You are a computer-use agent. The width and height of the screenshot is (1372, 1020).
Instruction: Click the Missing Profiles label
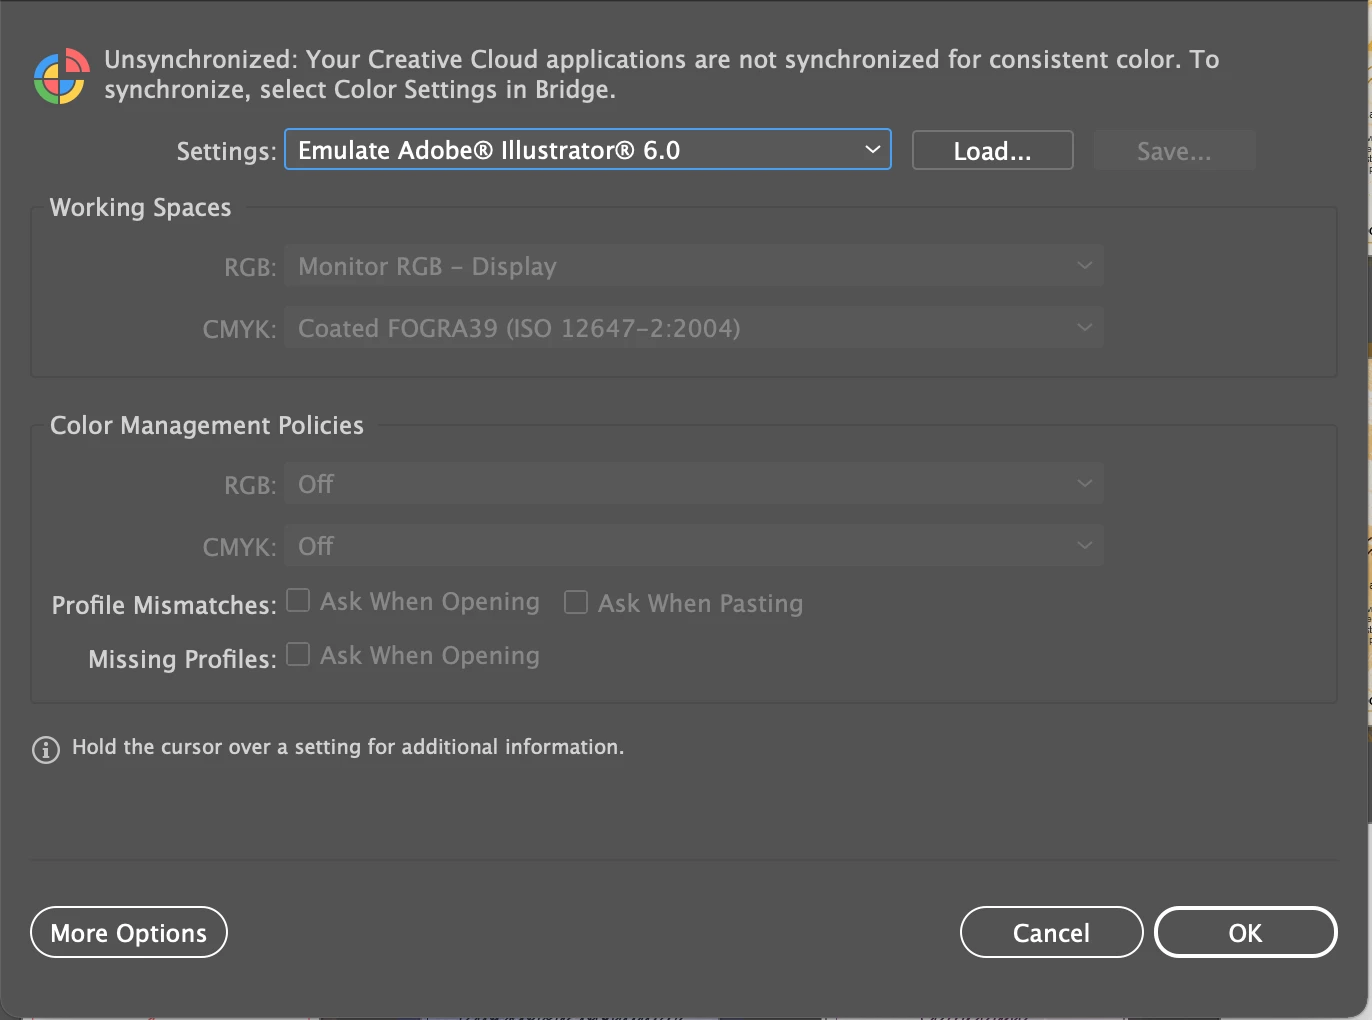point(182,659)
